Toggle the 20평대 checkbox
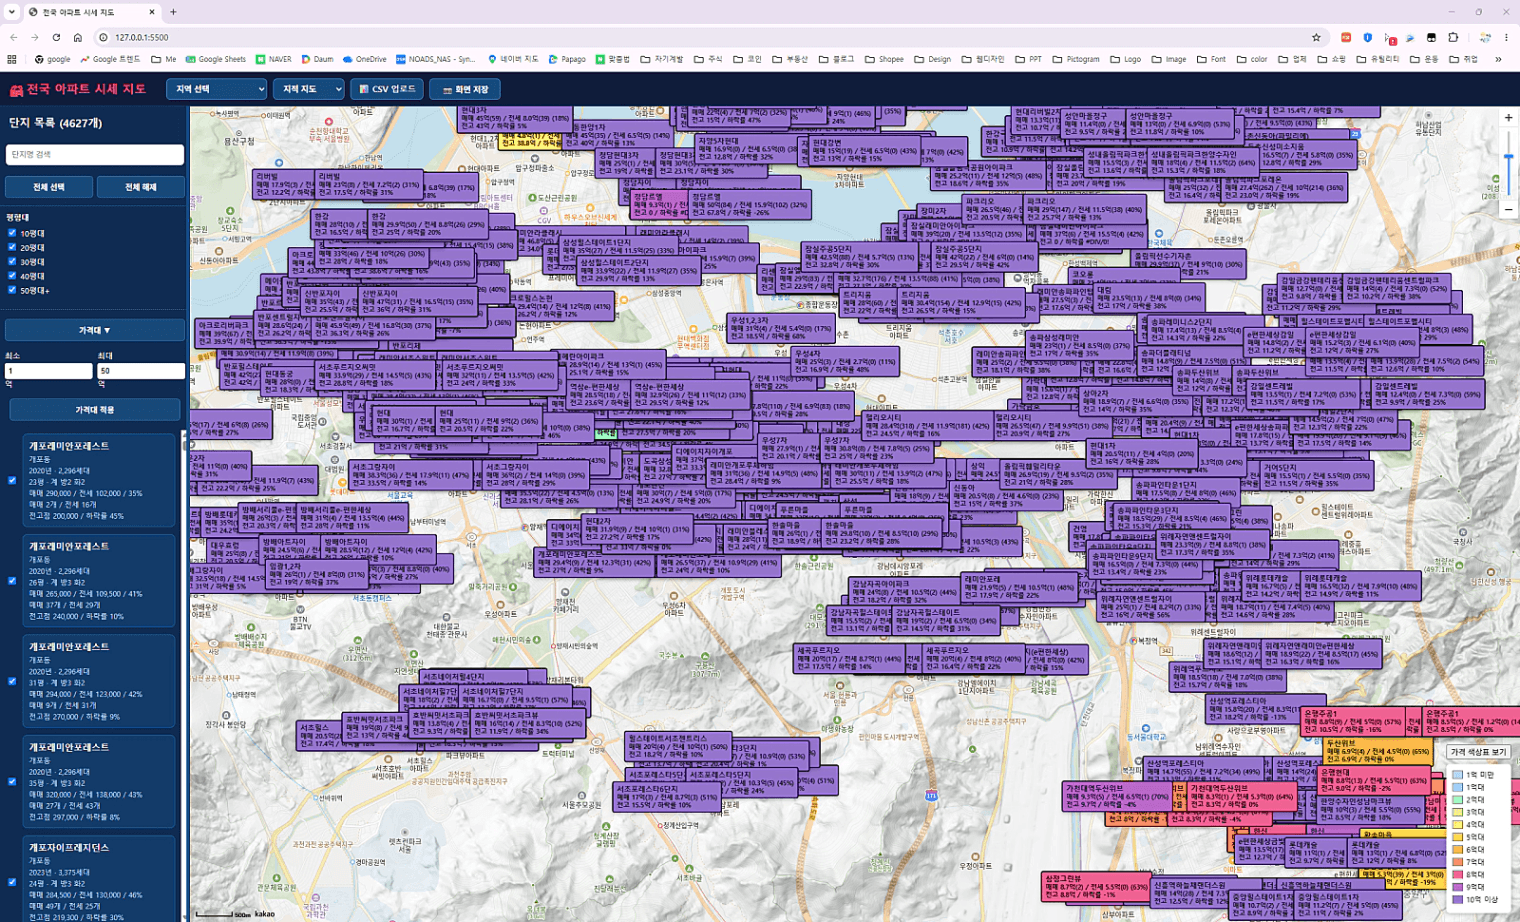The image size is (1520, 922). [12, 247]
